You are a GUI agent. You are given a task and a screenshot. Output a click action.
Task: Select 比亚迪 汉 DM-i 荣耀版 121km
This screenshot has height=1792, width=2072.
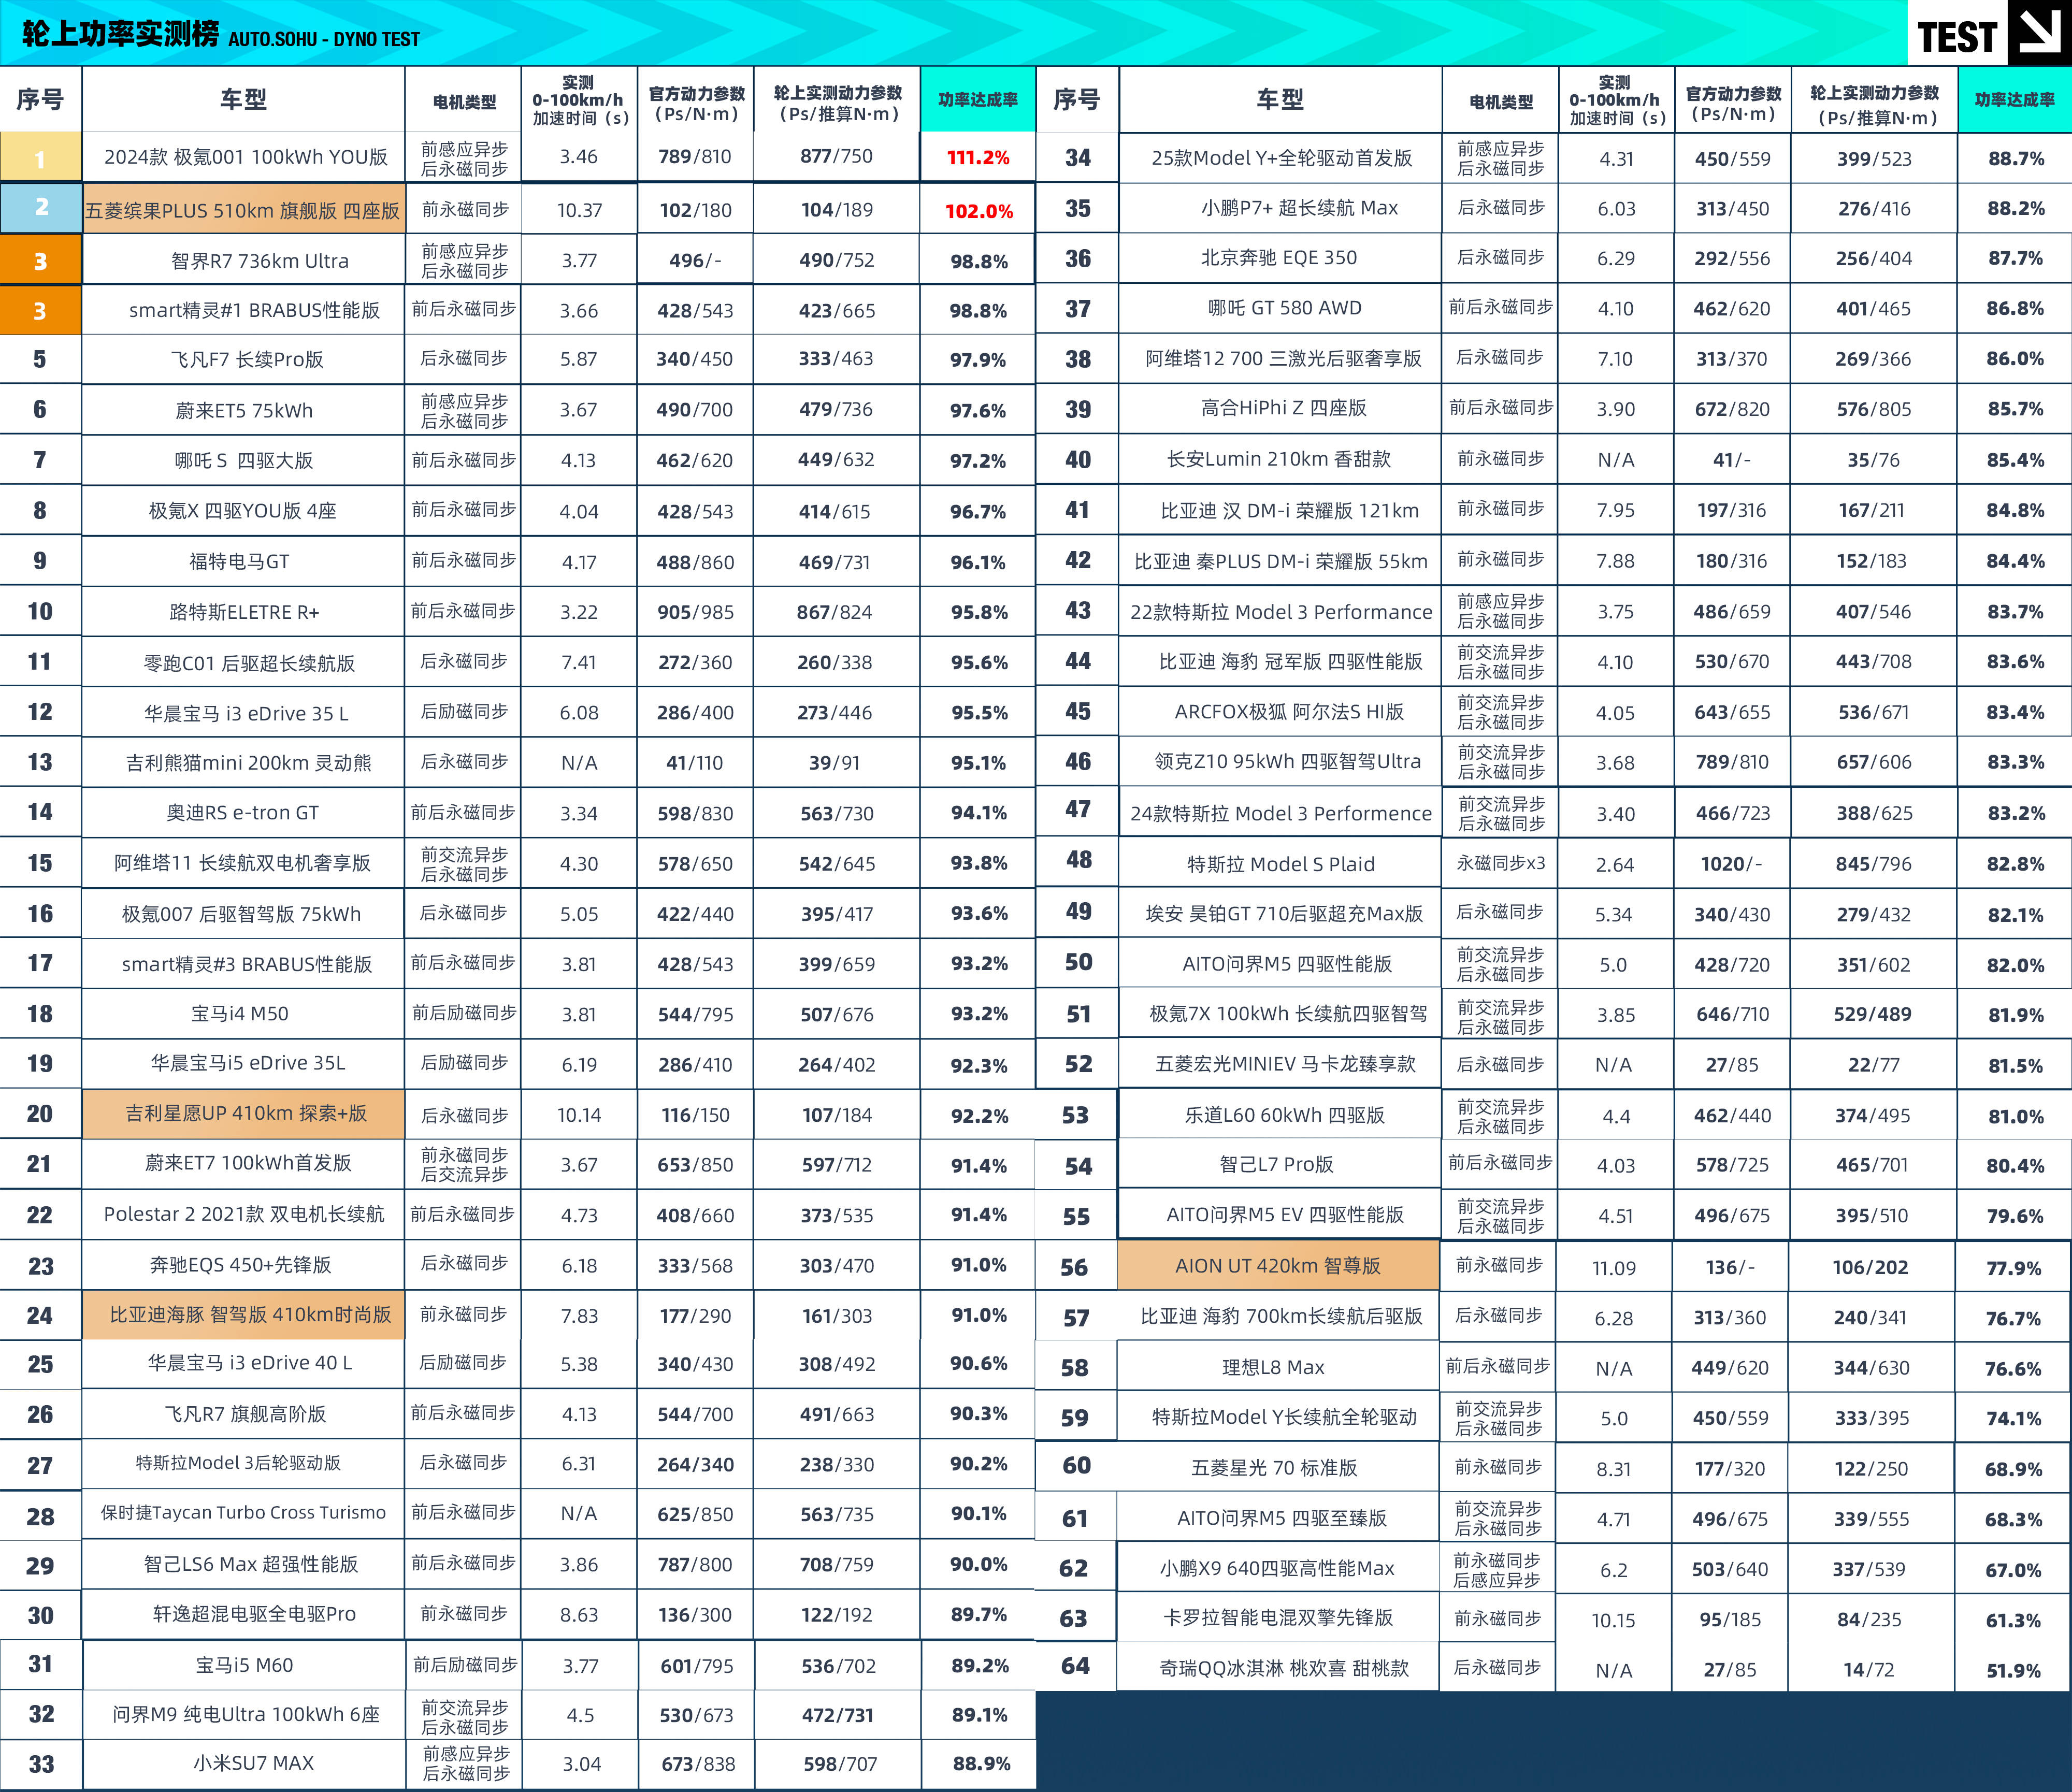point(1289,510)
